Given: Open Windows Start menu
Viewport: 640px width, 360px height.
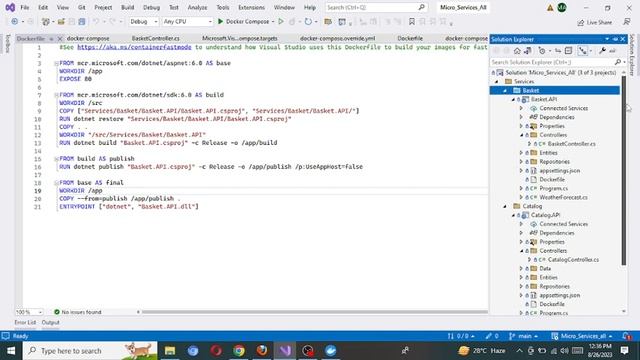Looking at the screenshot, I should (x=11, y=351).
